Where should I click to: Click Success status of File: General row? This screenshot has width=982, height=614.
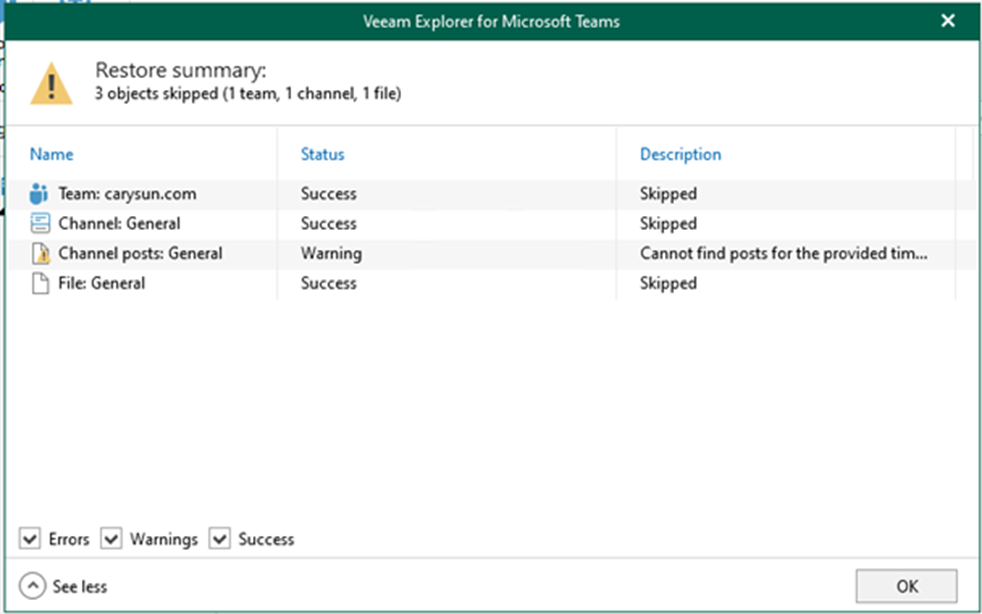(x=329, y=283)
